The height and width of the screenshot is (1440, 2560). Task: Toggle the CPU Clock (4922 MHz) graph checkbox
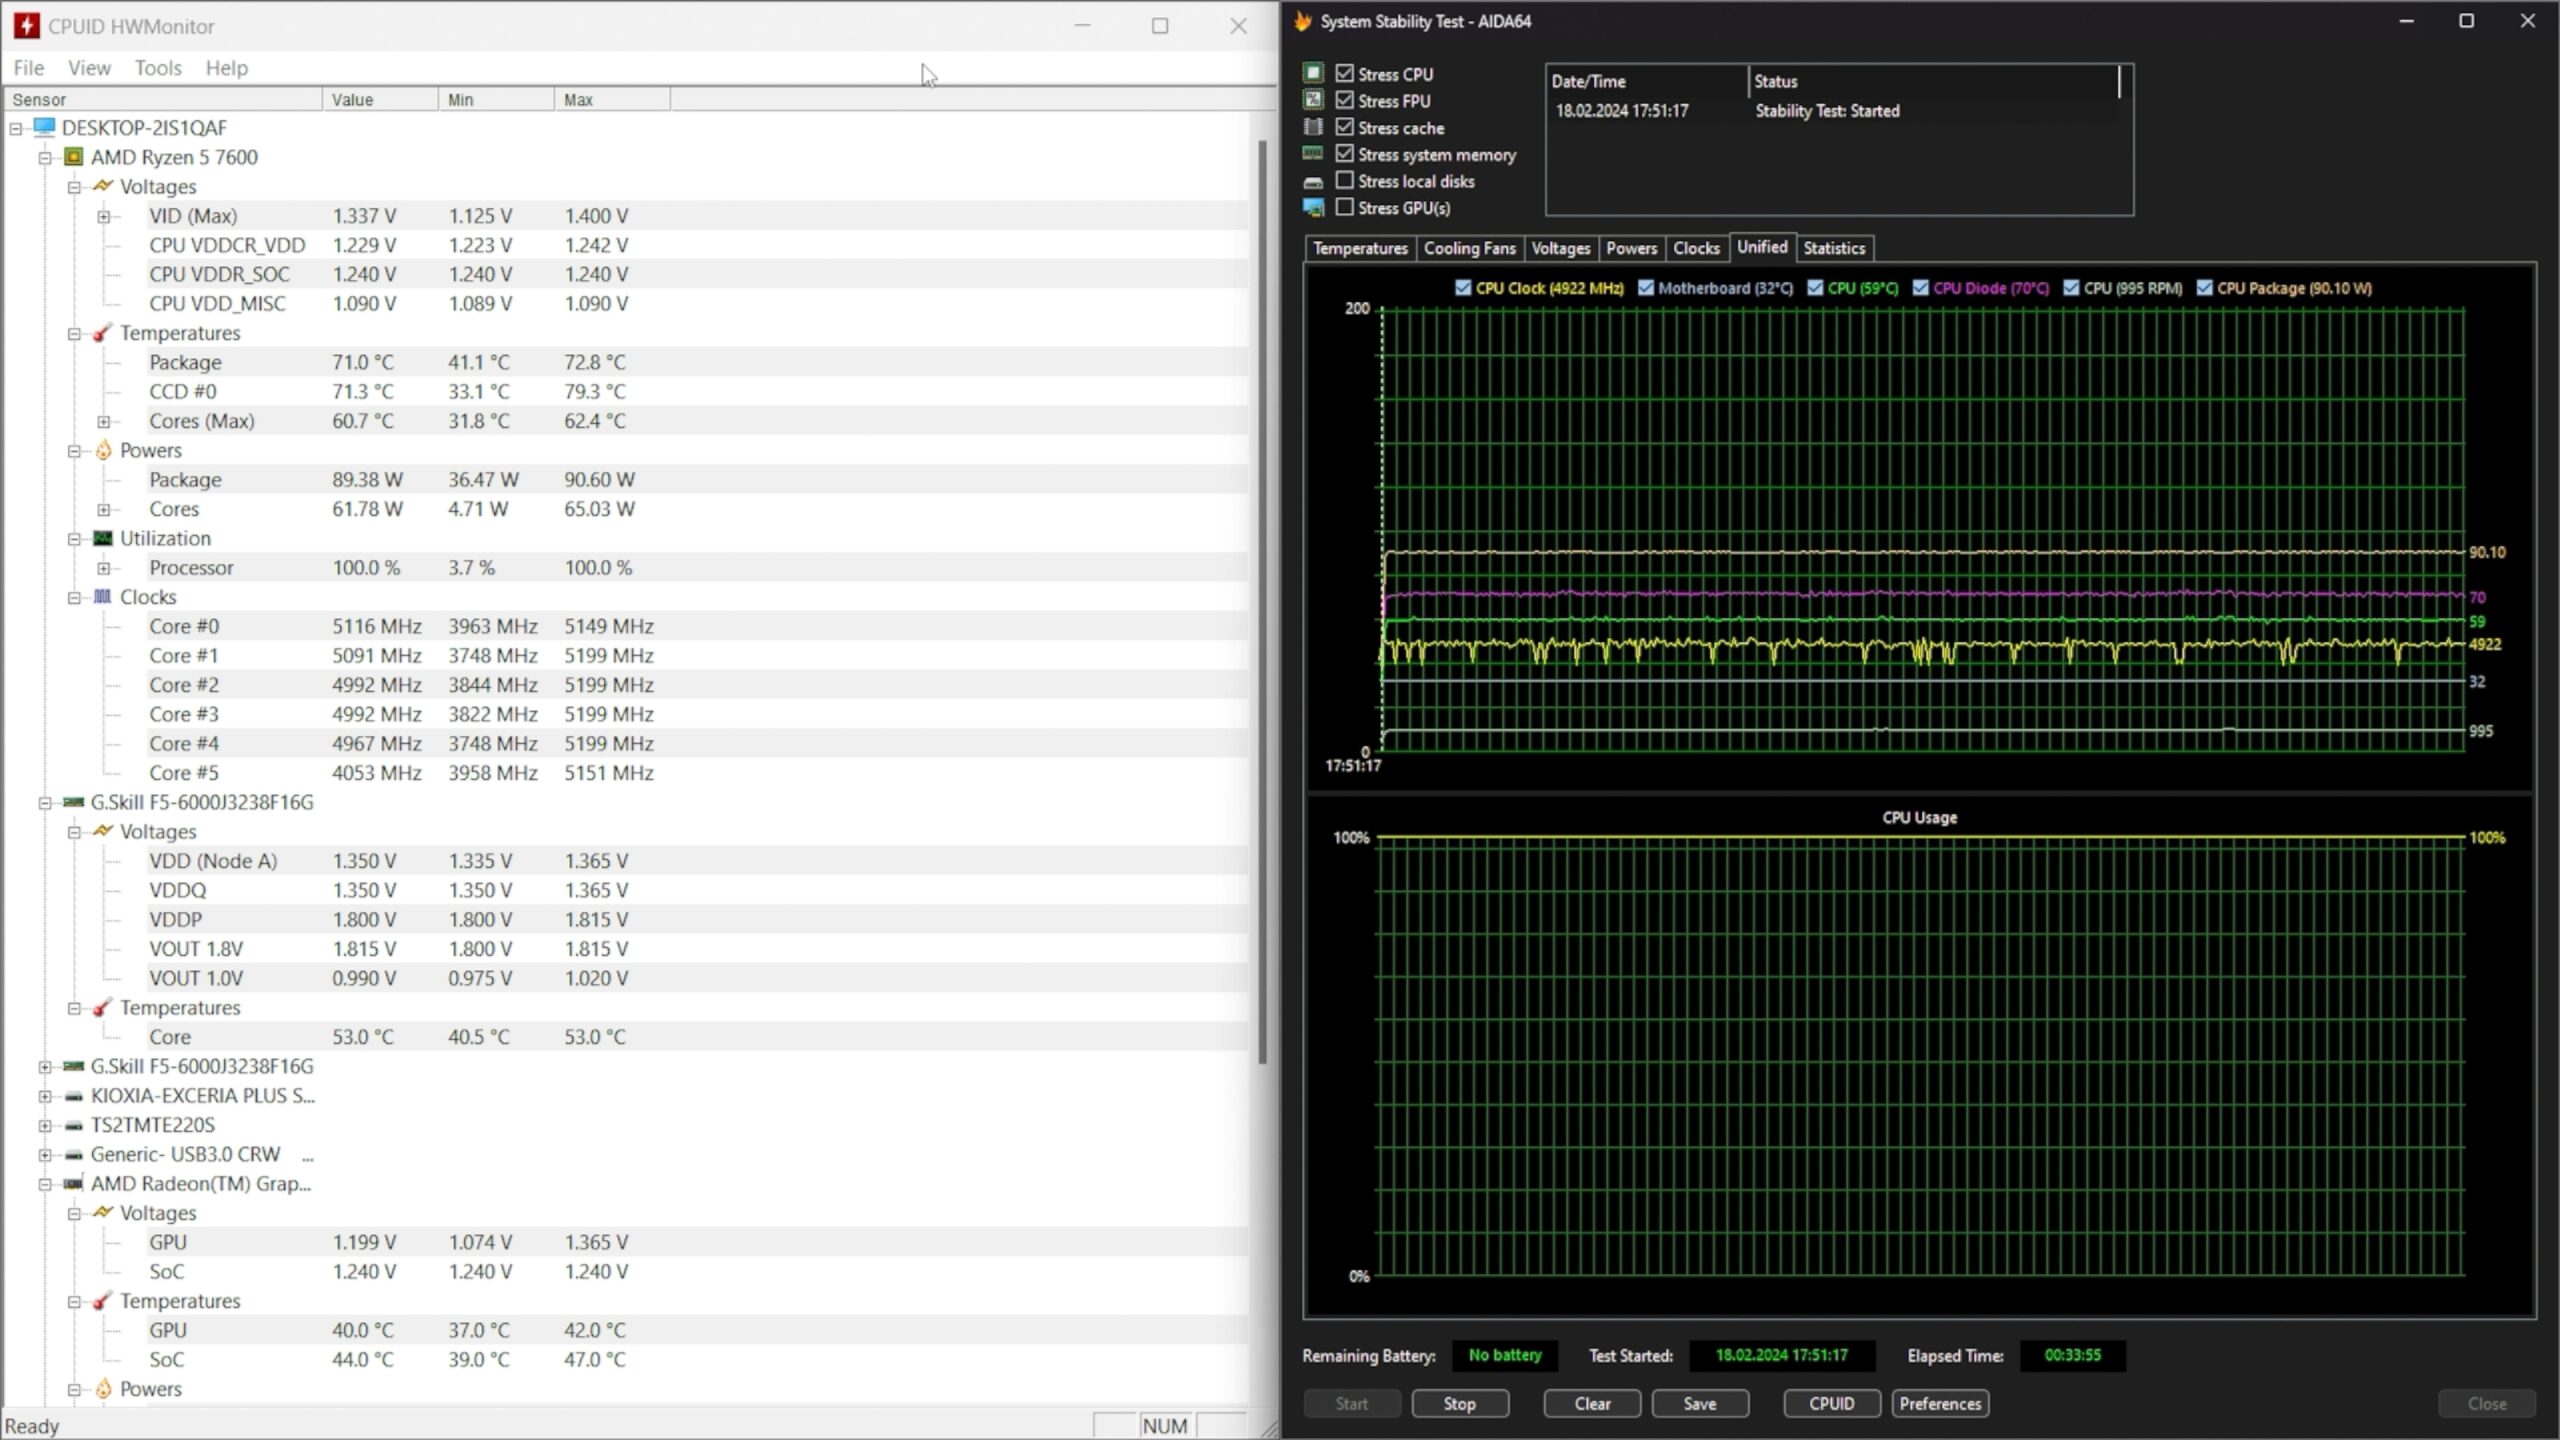click(1463, 288)
